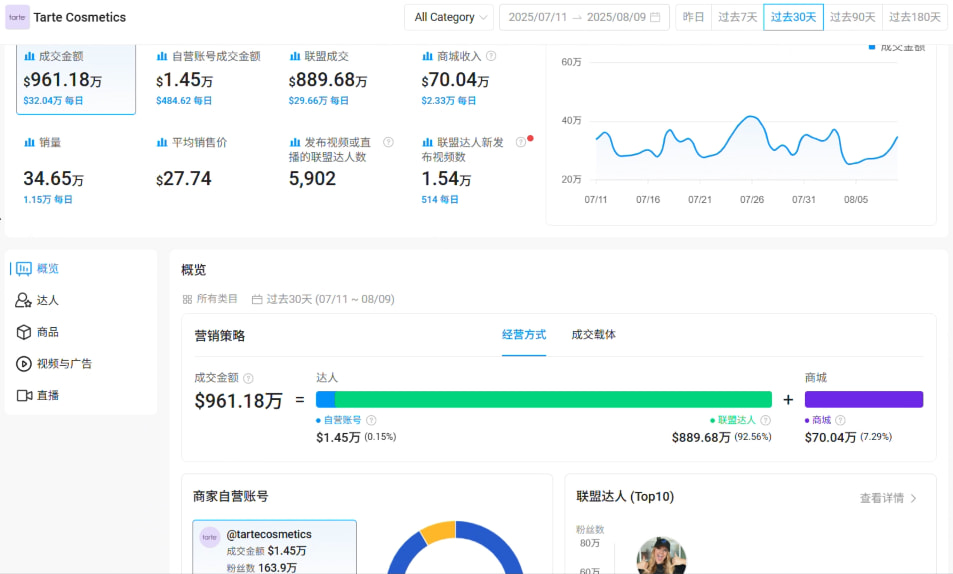Click the calendar icon in date range

[655, 17]
